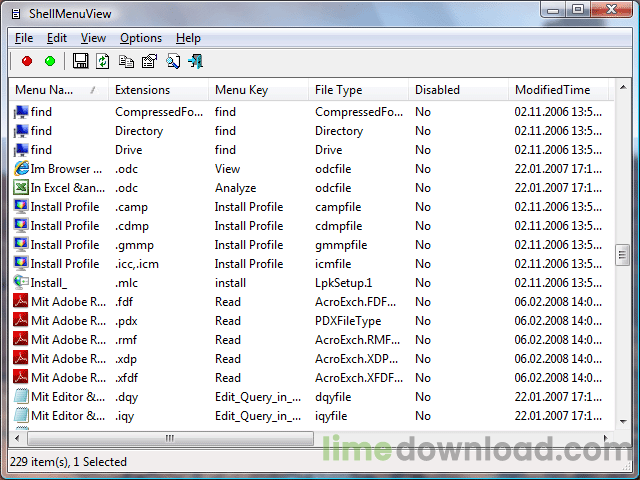This screenshot has height=480, width=640.
Task: Click the 'LpkSetup.1' file type cell
Action: 344,283
